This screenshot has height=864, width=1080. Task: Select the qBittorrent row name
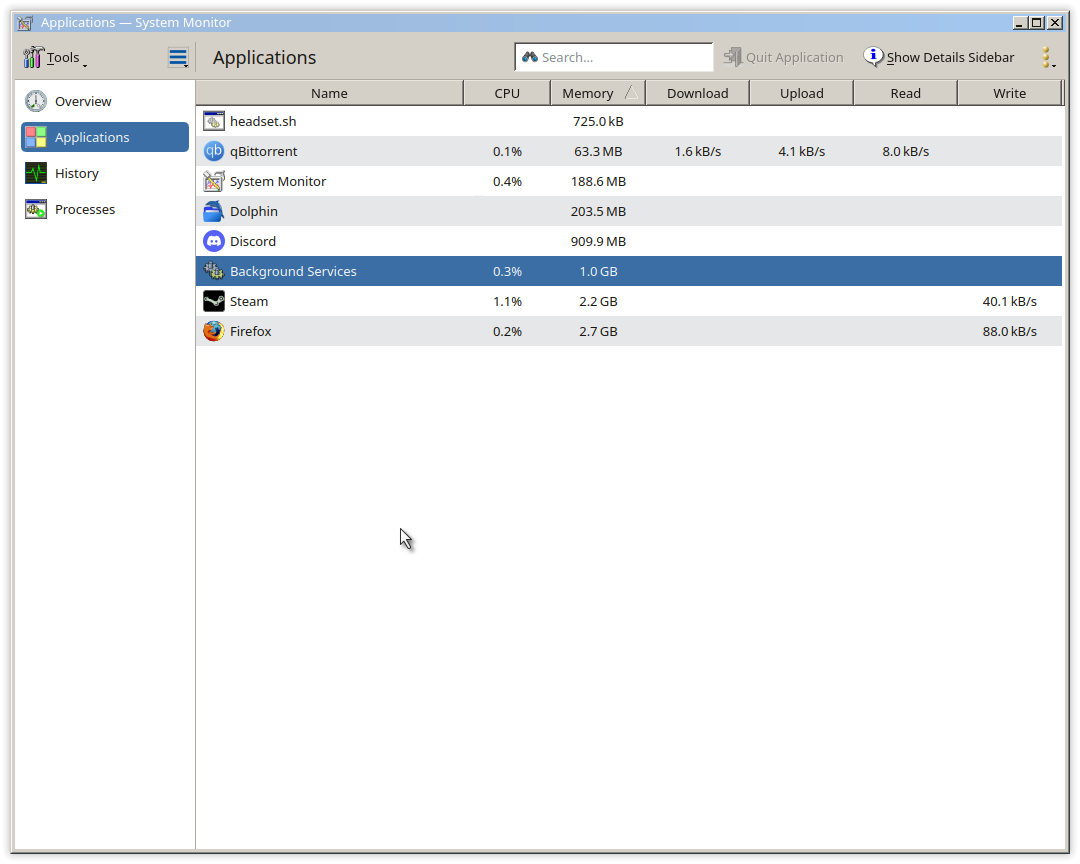(x=264, y=151)
